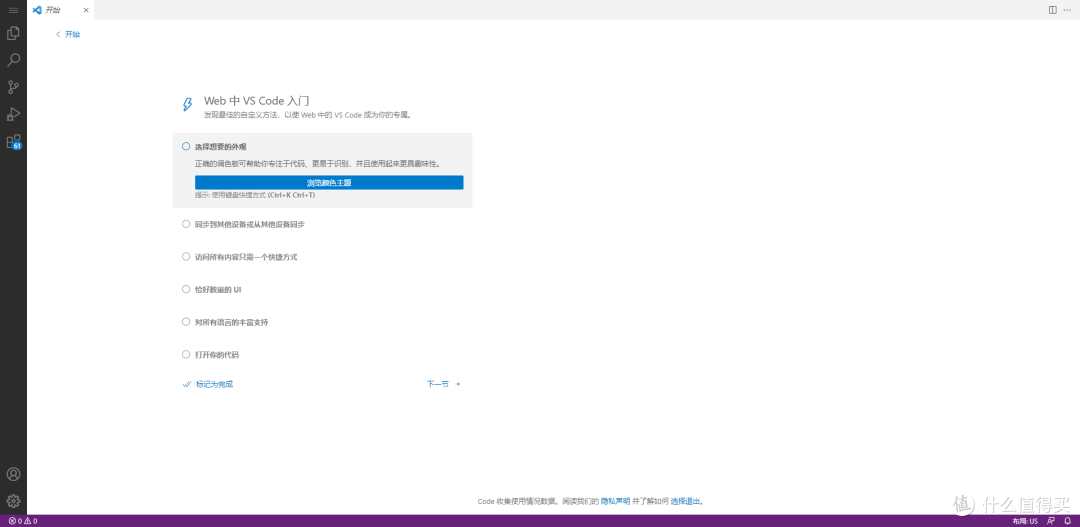The image size is (1080, 527).
Task: Go to 下一节 next section
Action: click(x=444, y=384)
